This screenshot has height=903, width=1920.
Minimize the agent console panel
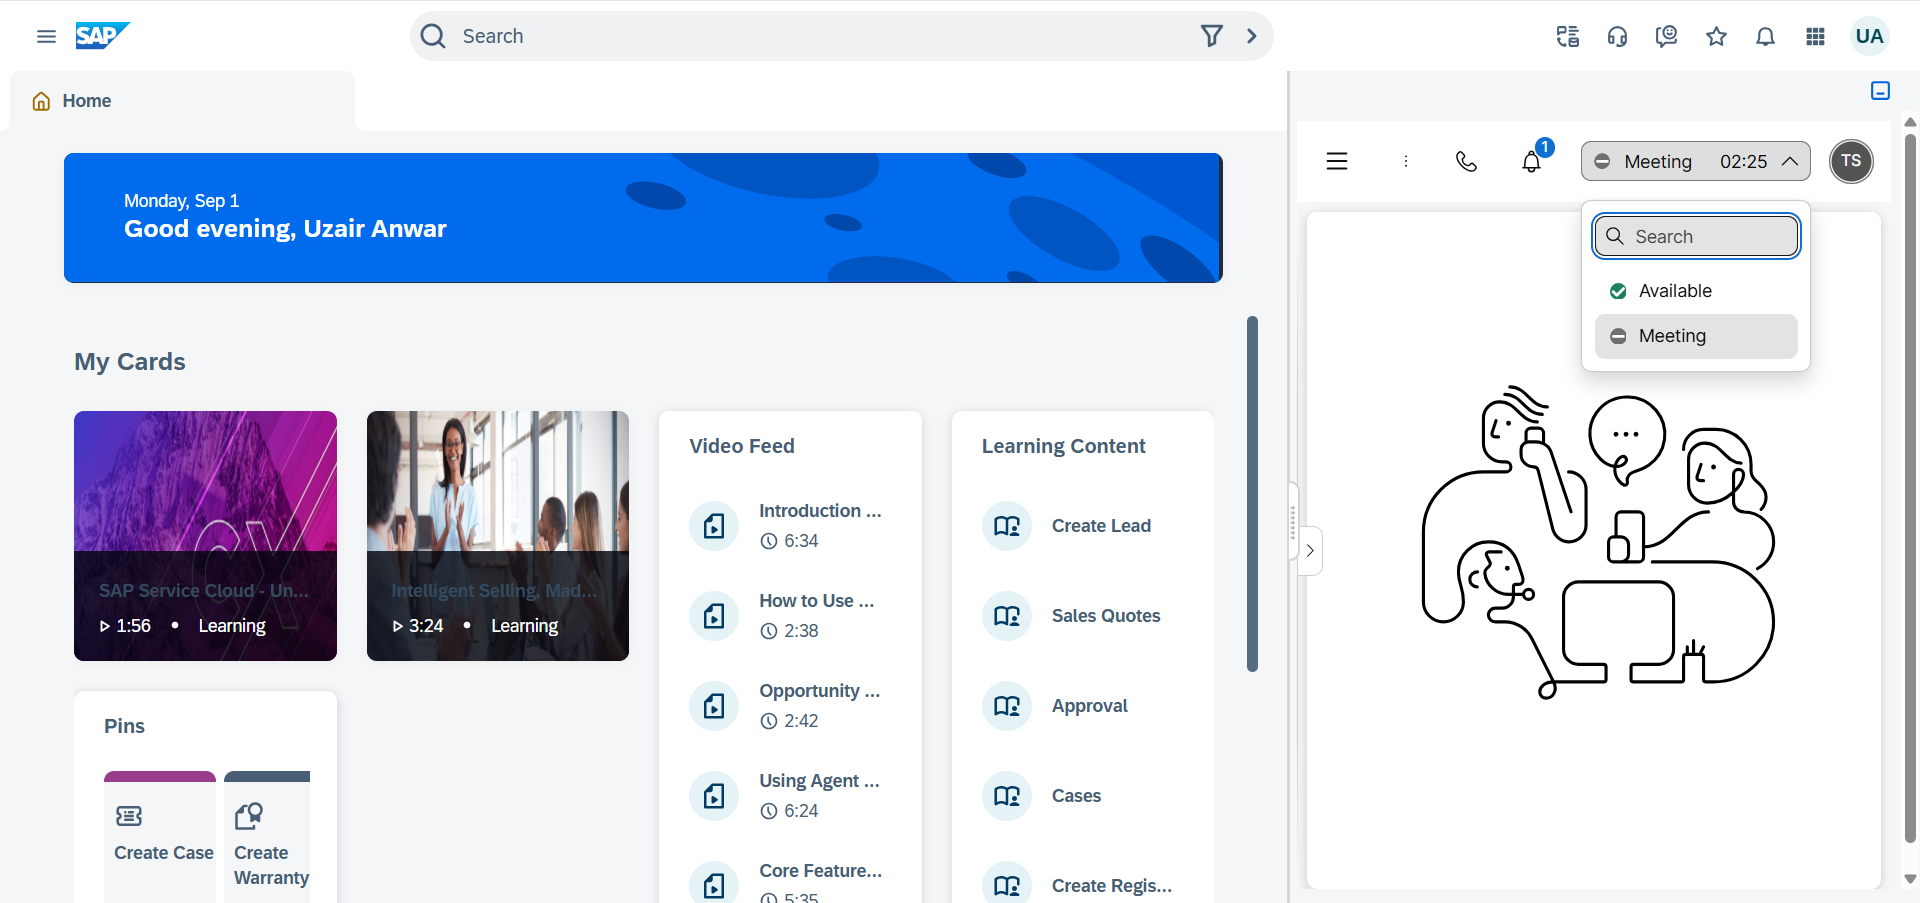click(1880, 91)
